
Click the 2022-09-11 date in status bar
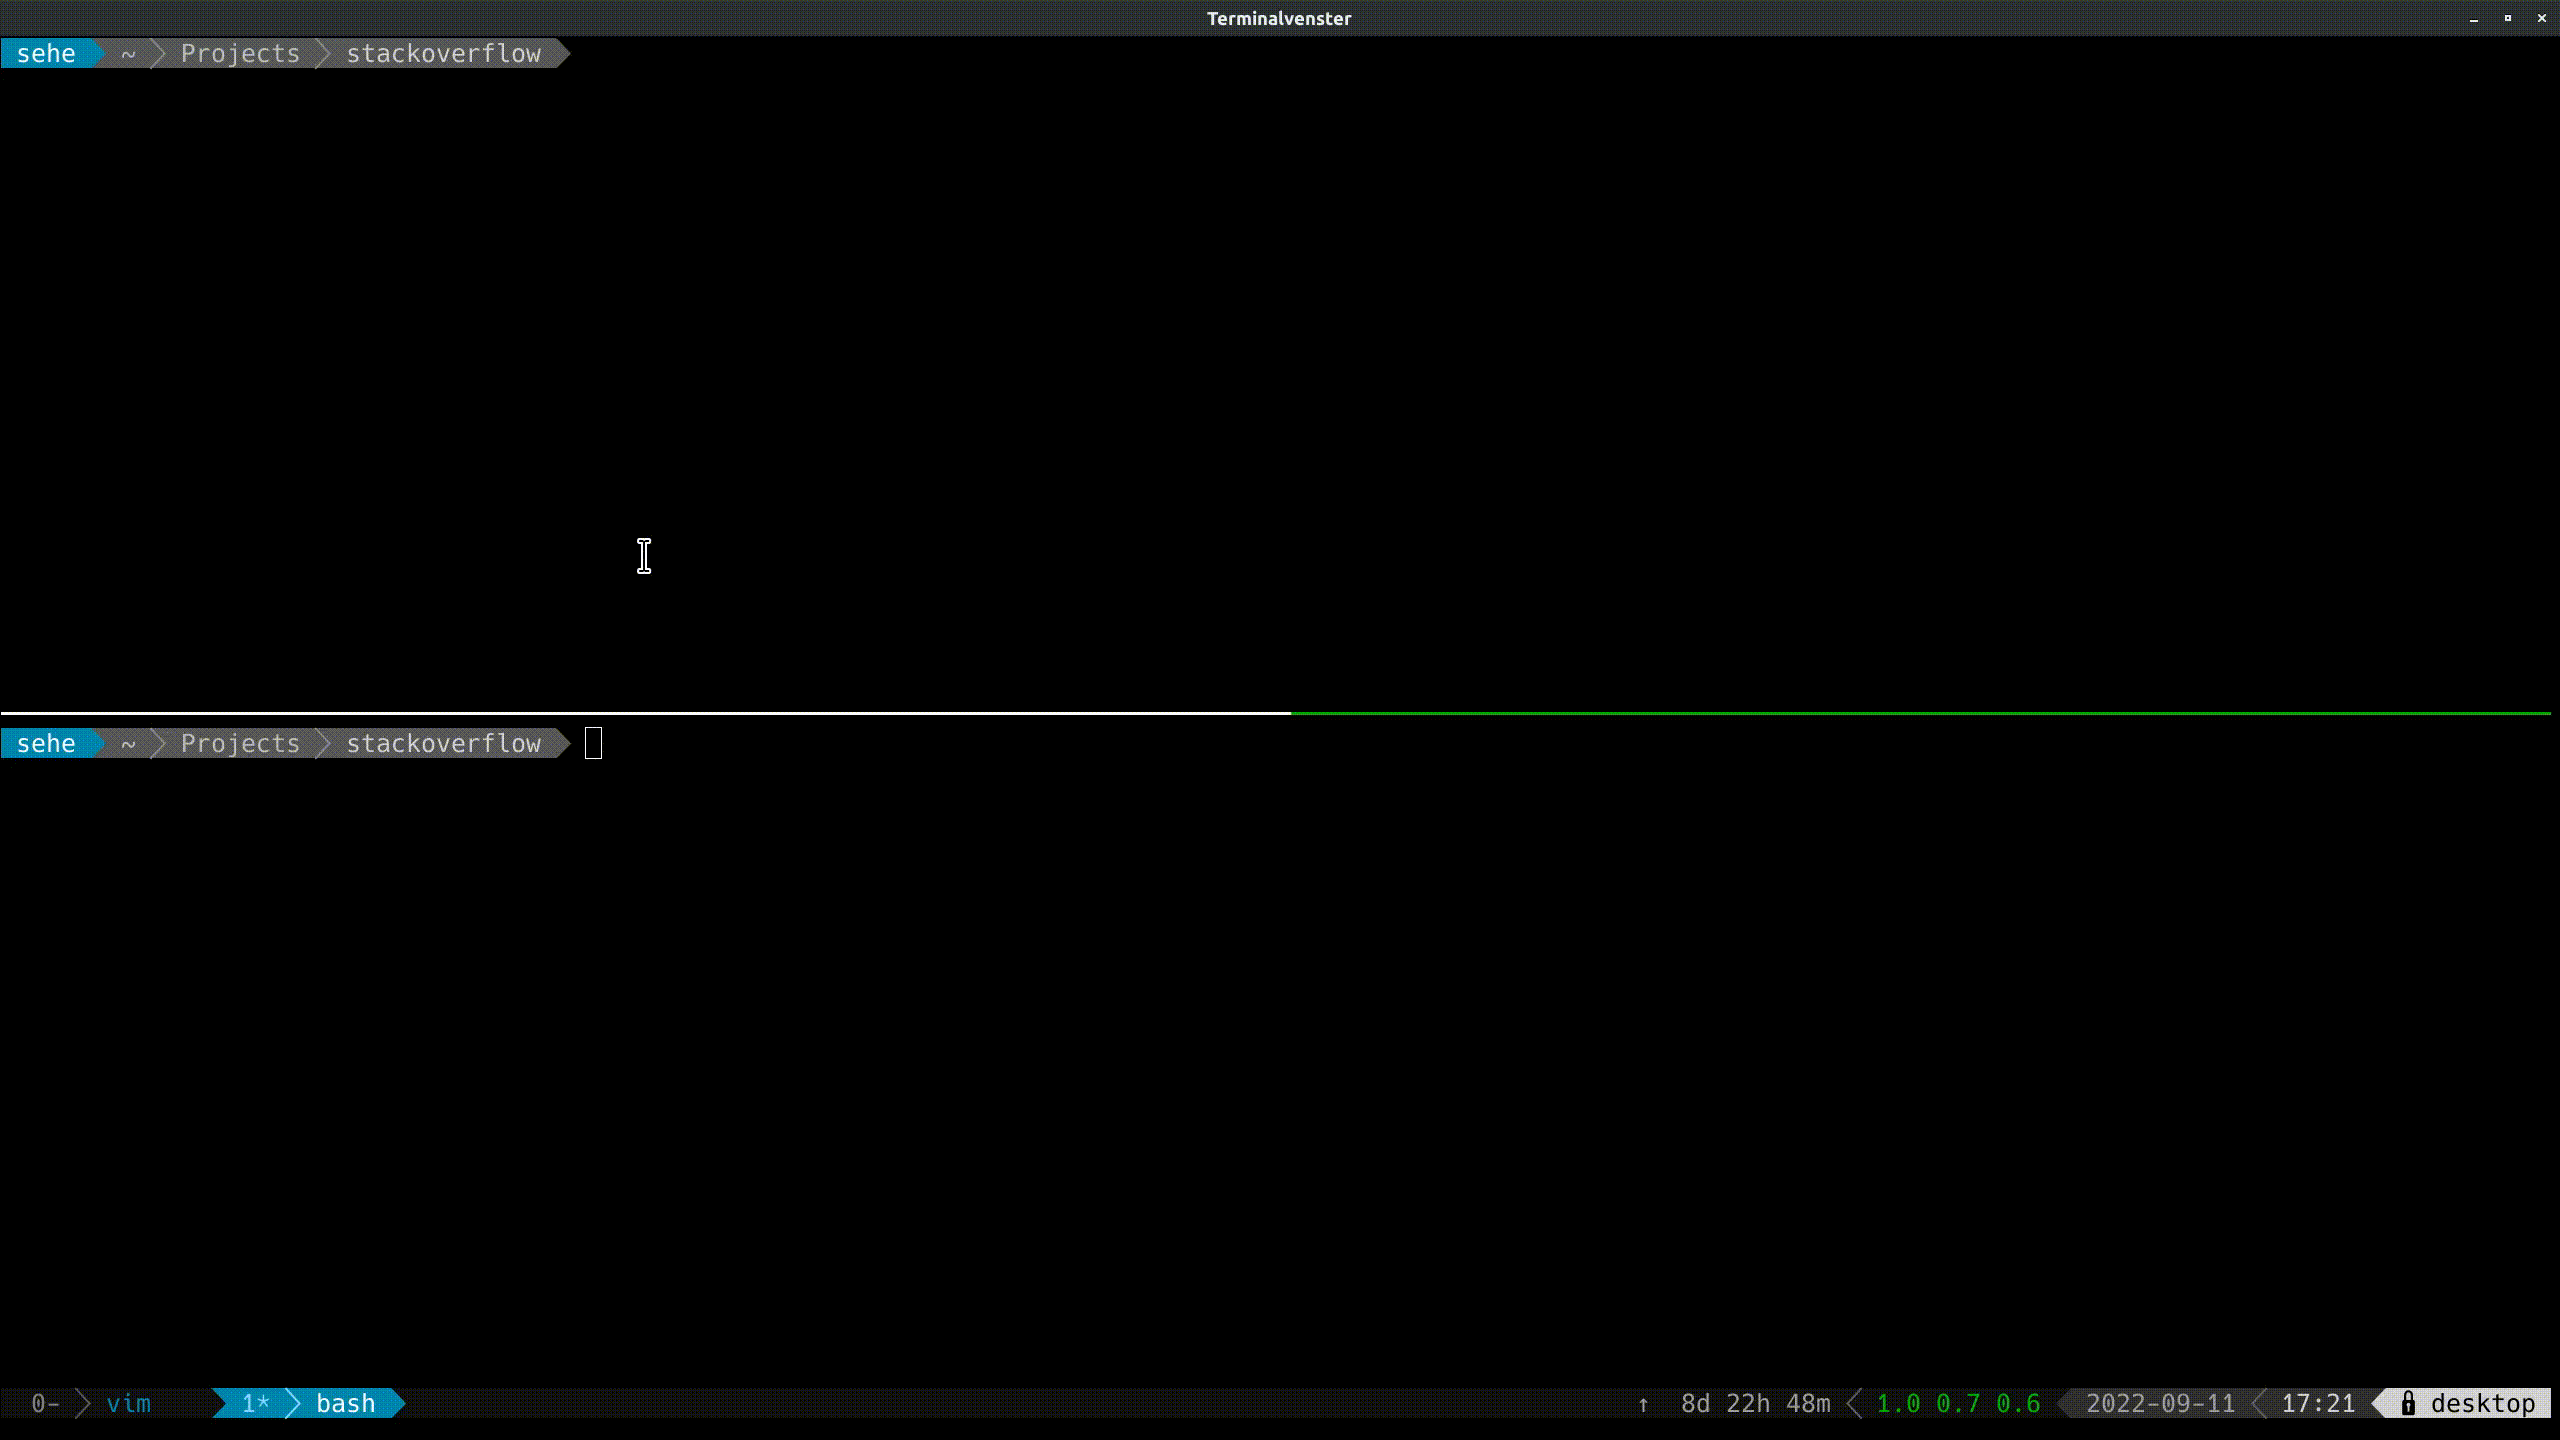pos(2160,1403)
